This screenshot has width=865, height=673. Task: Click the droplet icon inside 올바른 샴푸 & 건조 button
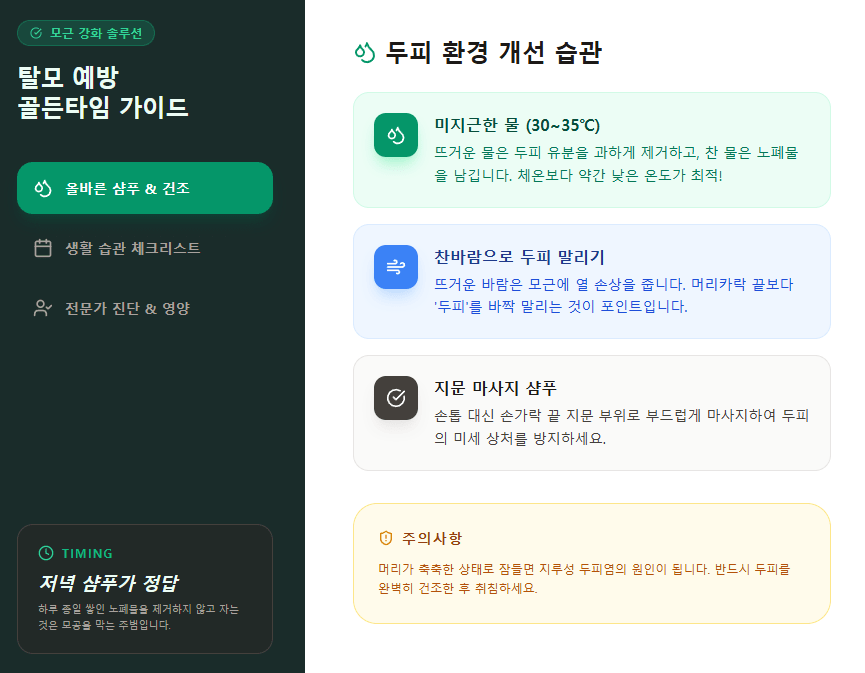click(x=42, y=188)
